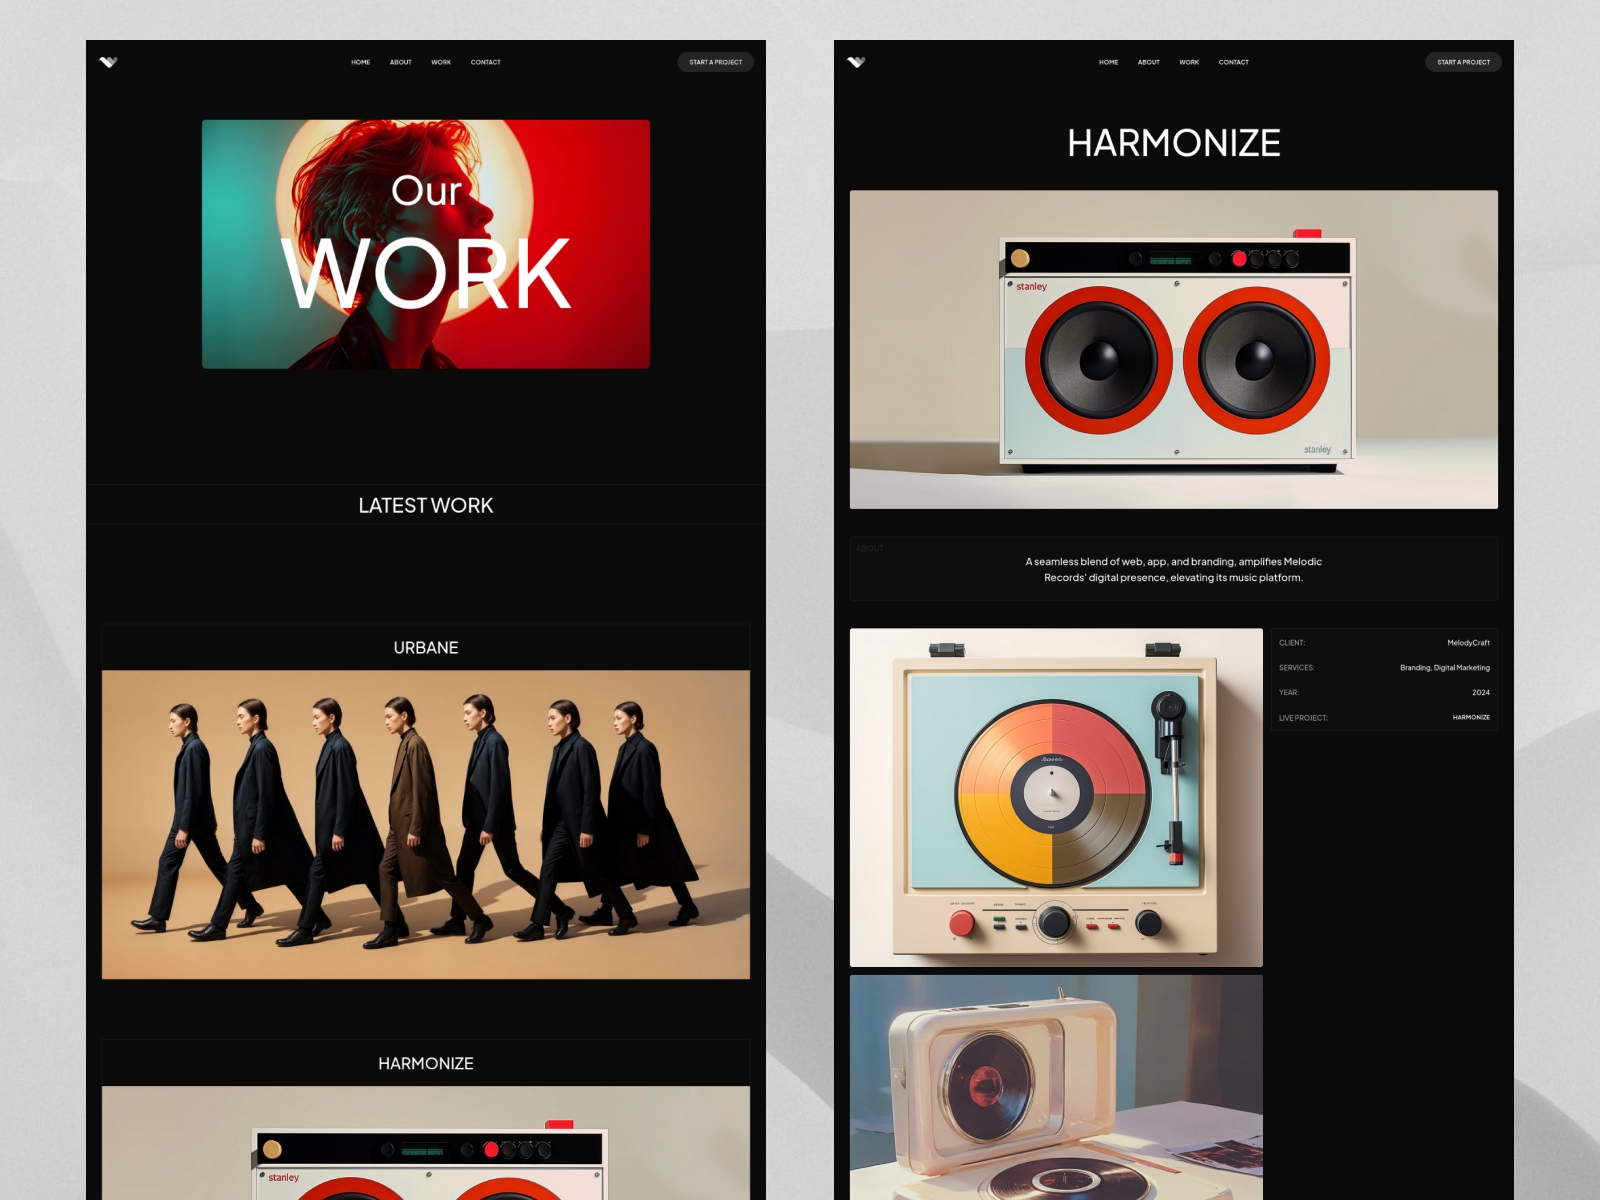The height and width of the screenshot is (1200, 1600).
Task: Open the Harmonize live project link
Action: click(x=1470, y=718)
